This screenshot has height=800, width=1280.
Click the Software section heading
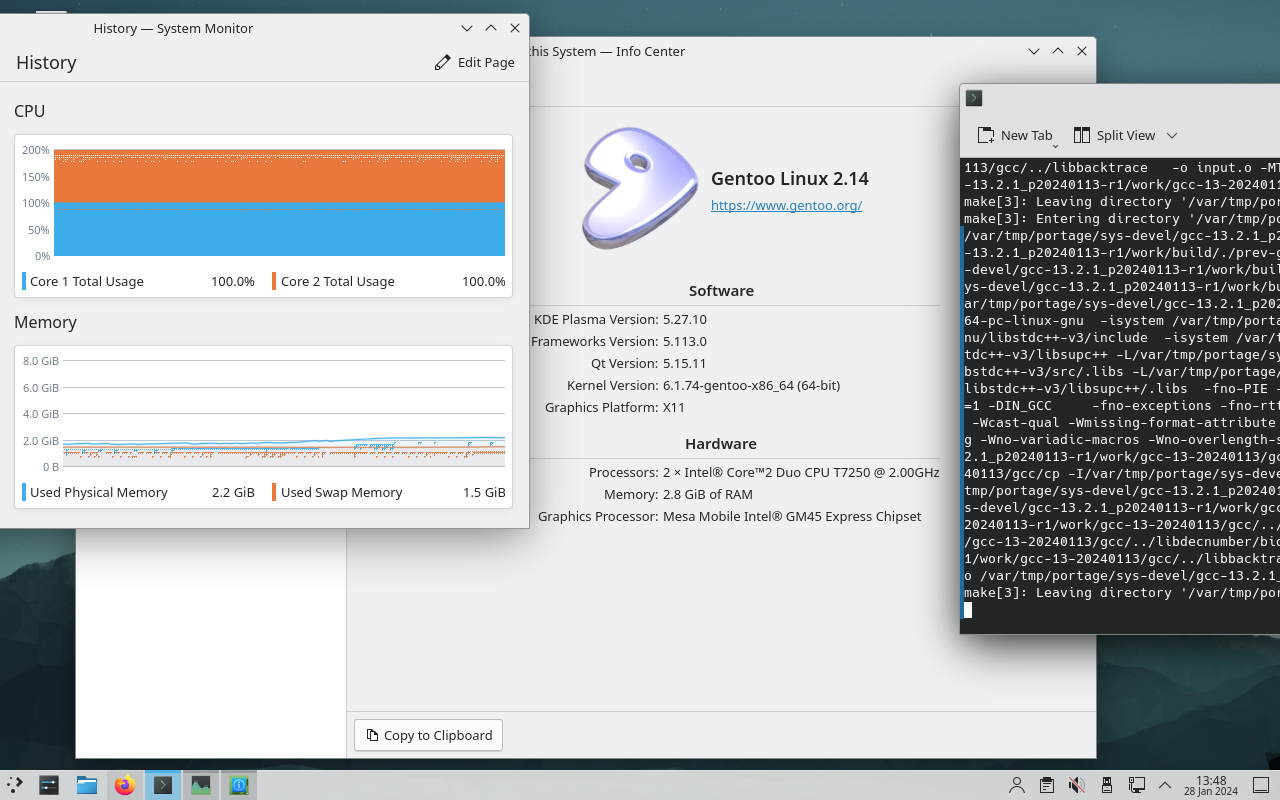pyautogui.click(x=721, y=291)
